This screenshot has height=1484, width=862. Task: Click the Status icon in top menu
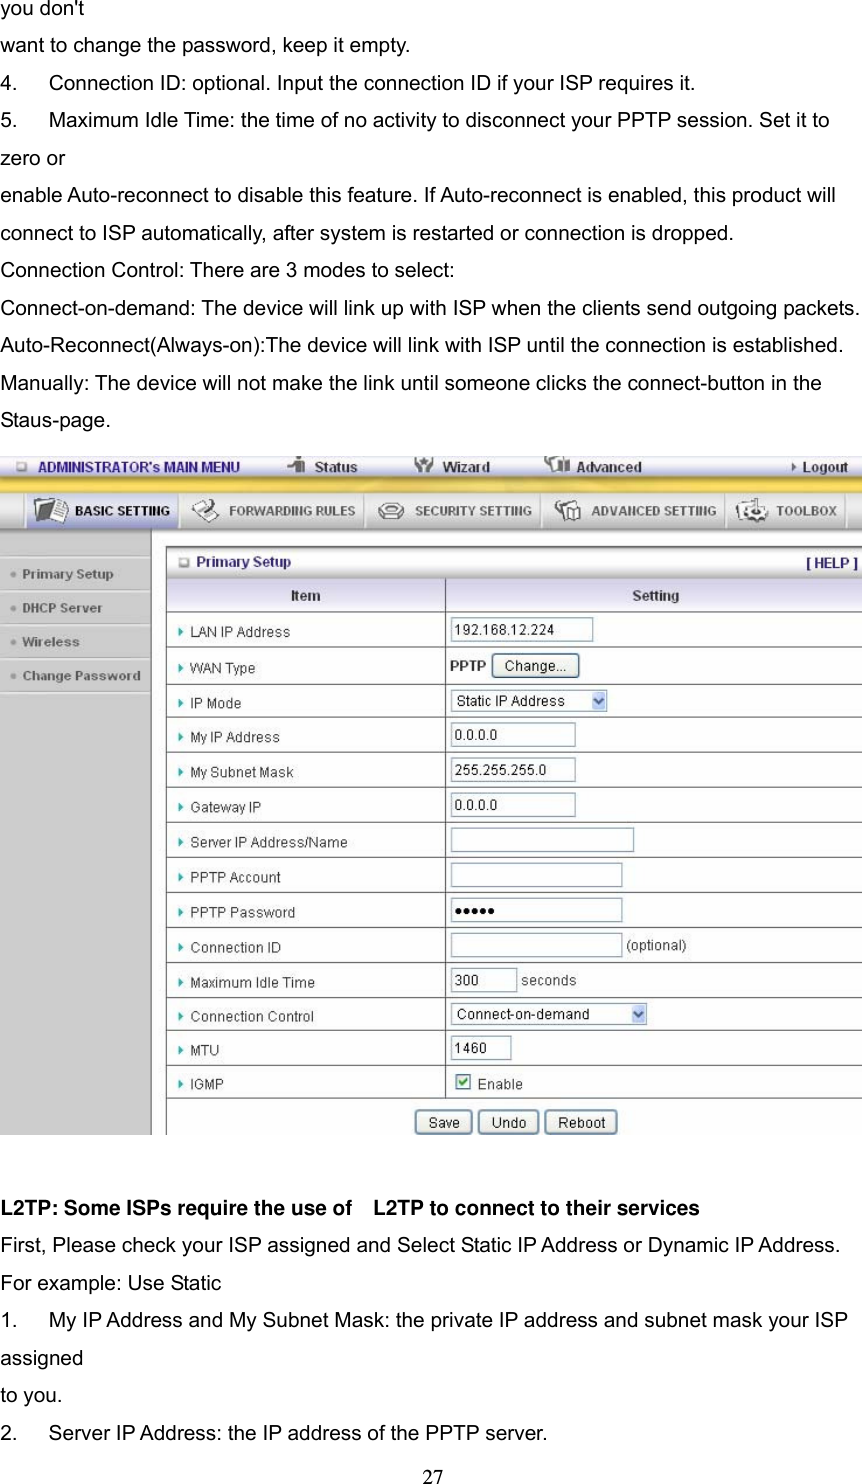pyautogui.click(x=299, y=466)
